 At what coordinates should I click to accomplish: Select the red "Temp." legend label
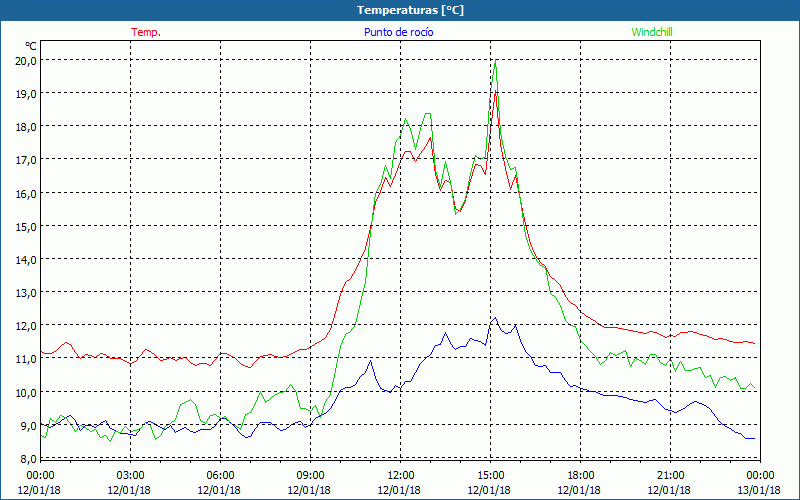[x=146, y=32]
